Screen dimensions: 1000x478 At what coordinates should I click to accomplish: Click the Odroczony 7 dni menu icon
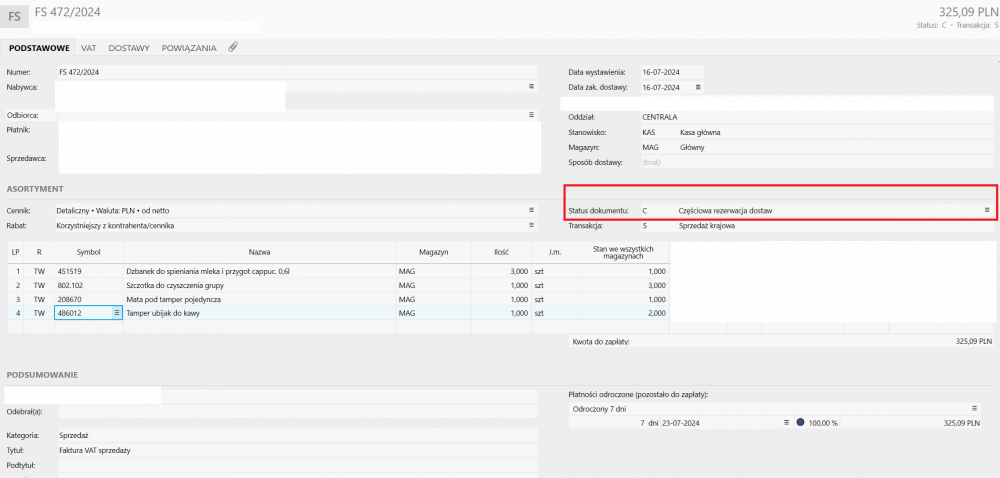(x=975, y=408)
